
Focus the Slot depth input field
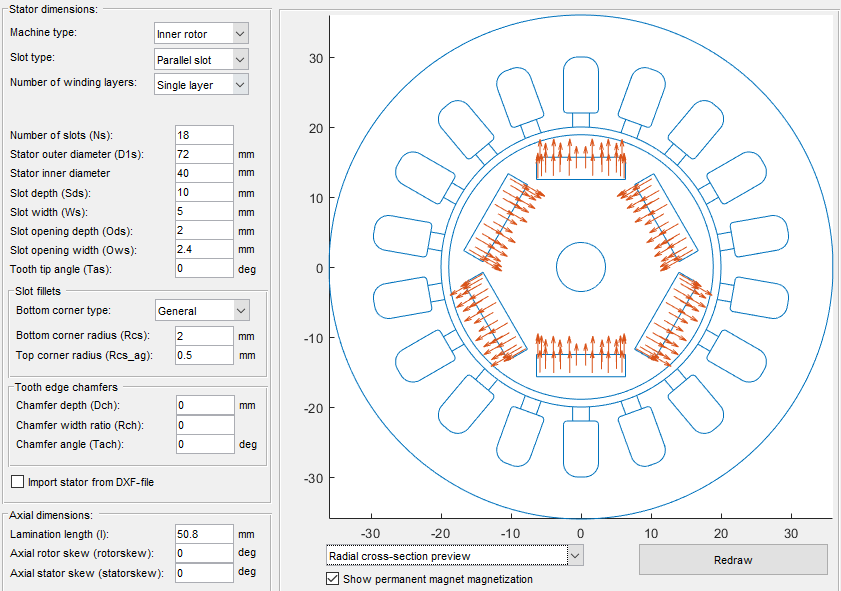pyautogui.click(x=203, y=193)
